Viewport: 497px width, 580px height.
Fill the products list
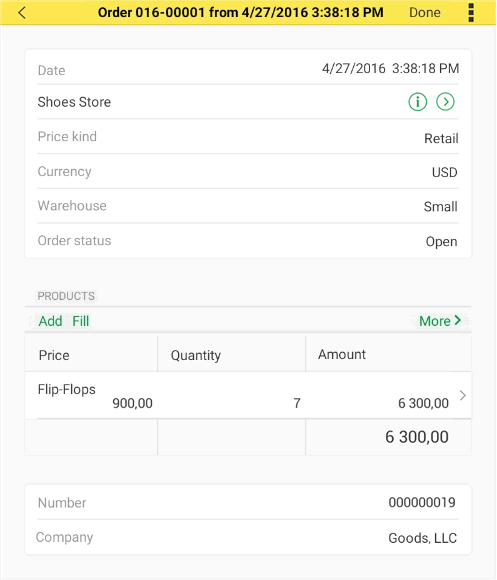point(80,321)
